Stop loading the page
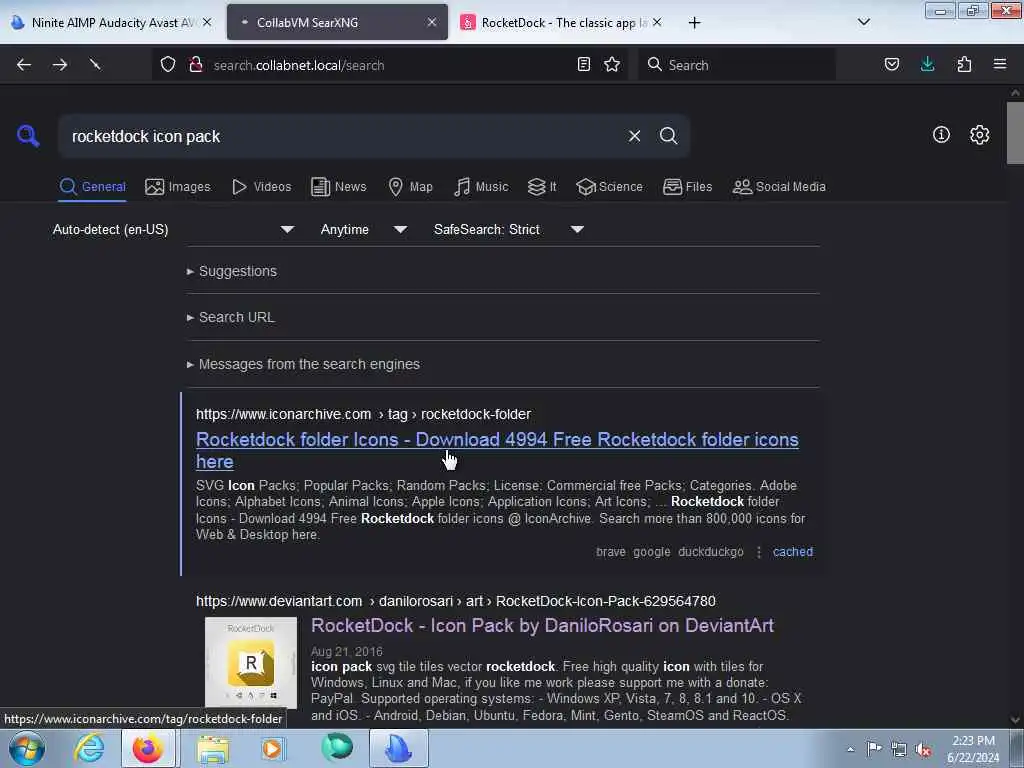The image size is (1024, 768). (95, 65)
